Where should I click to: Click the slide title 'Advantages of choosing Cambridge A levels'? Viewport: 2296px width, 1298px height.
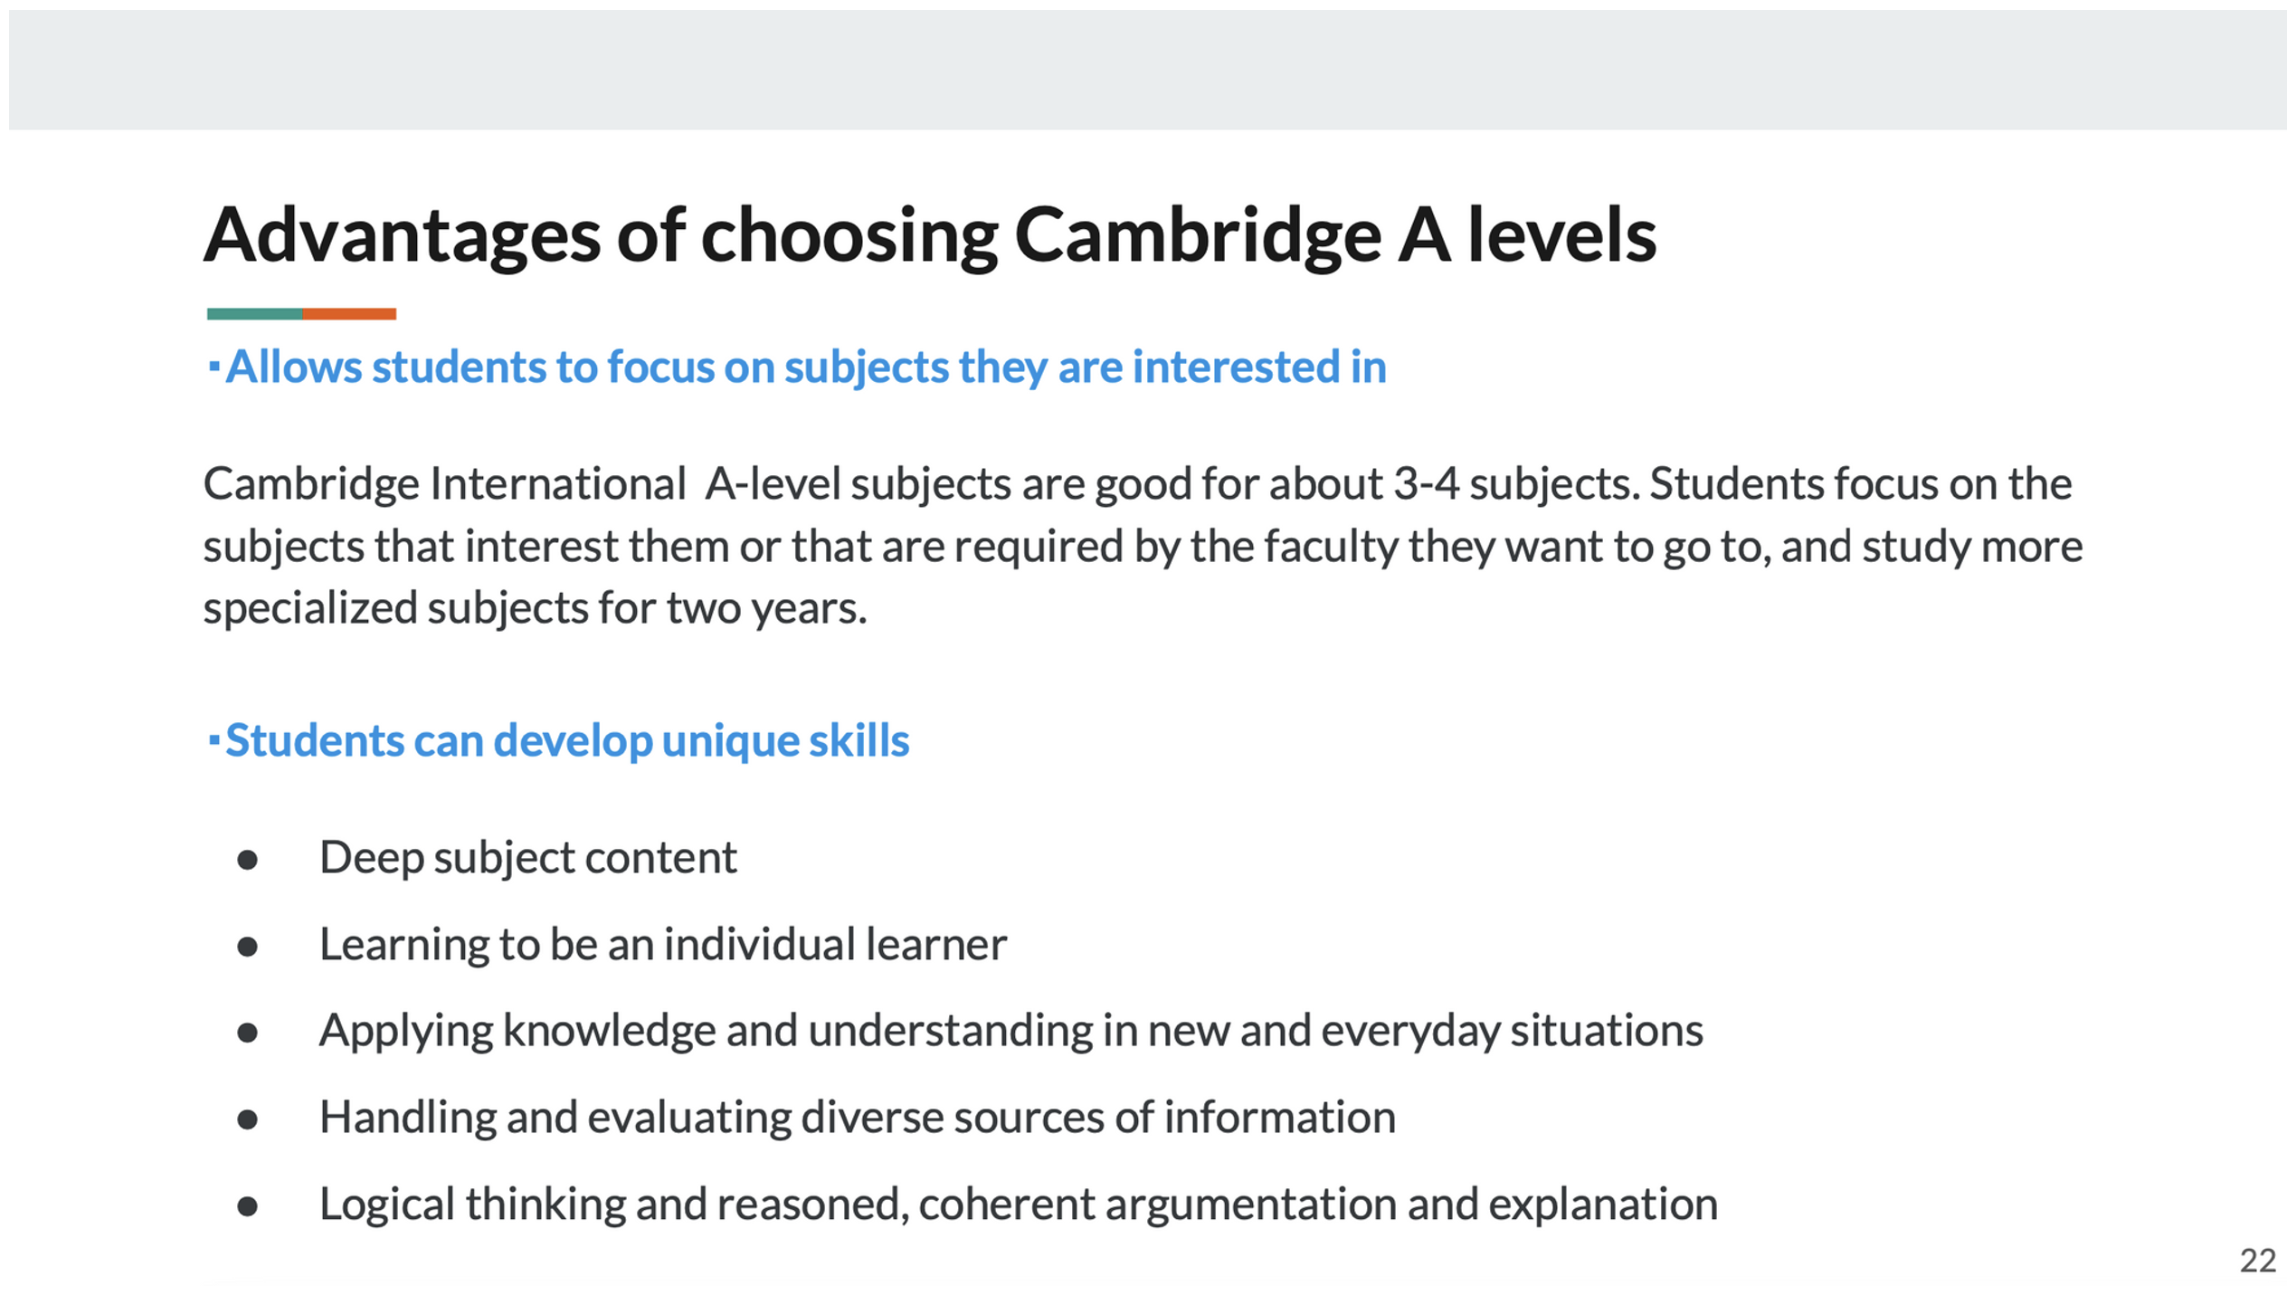(929, 236)
